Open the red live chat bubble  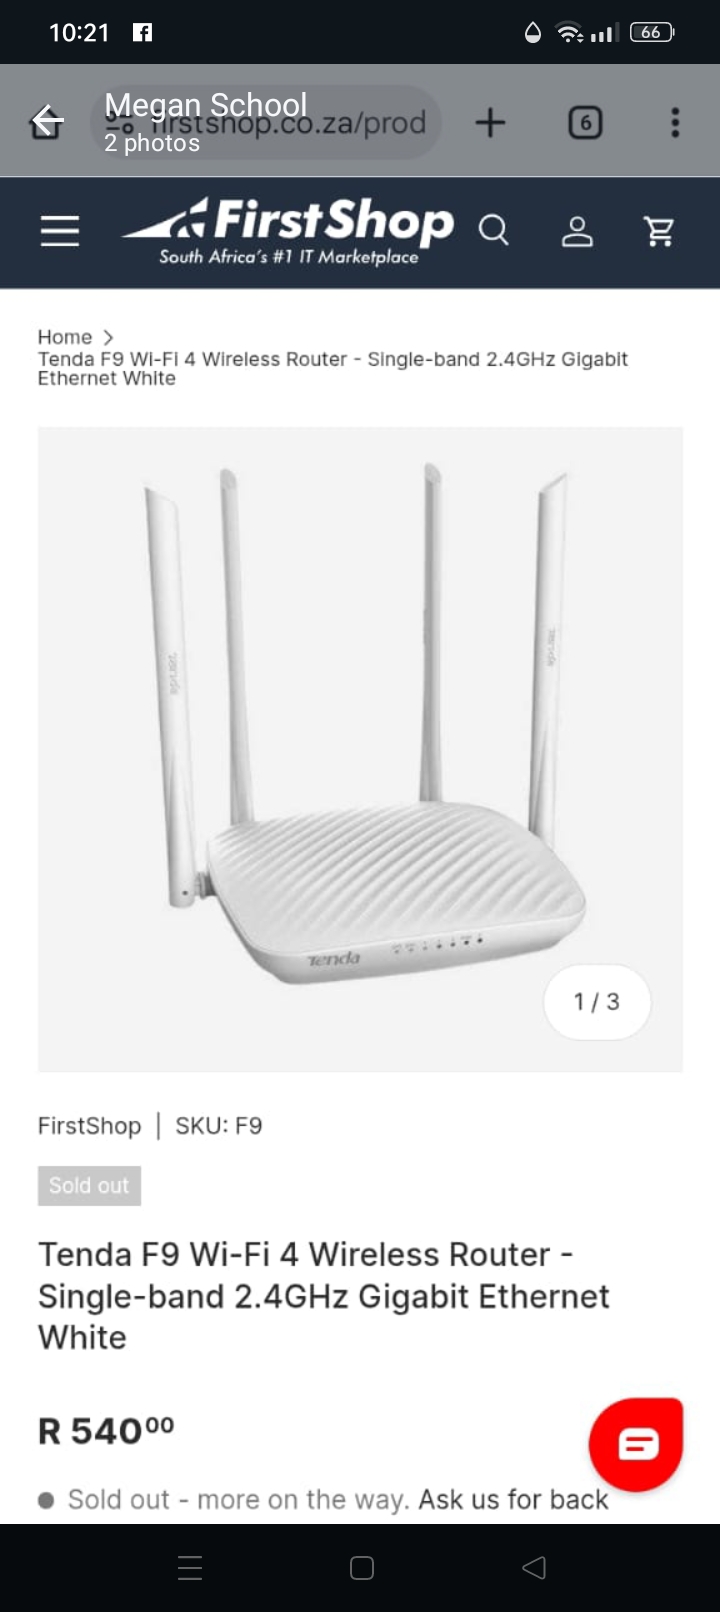(x=637, y=1444)
